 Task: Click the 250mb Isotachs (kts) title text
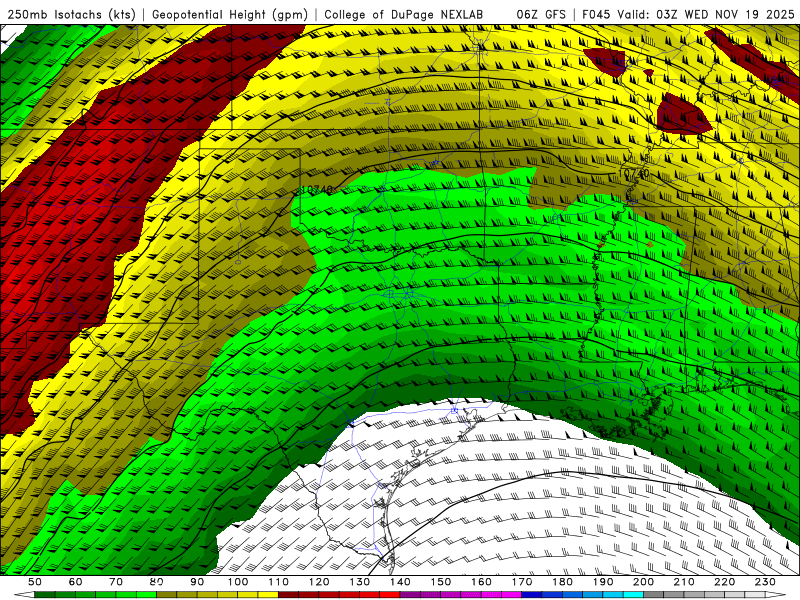pos(70,14)
